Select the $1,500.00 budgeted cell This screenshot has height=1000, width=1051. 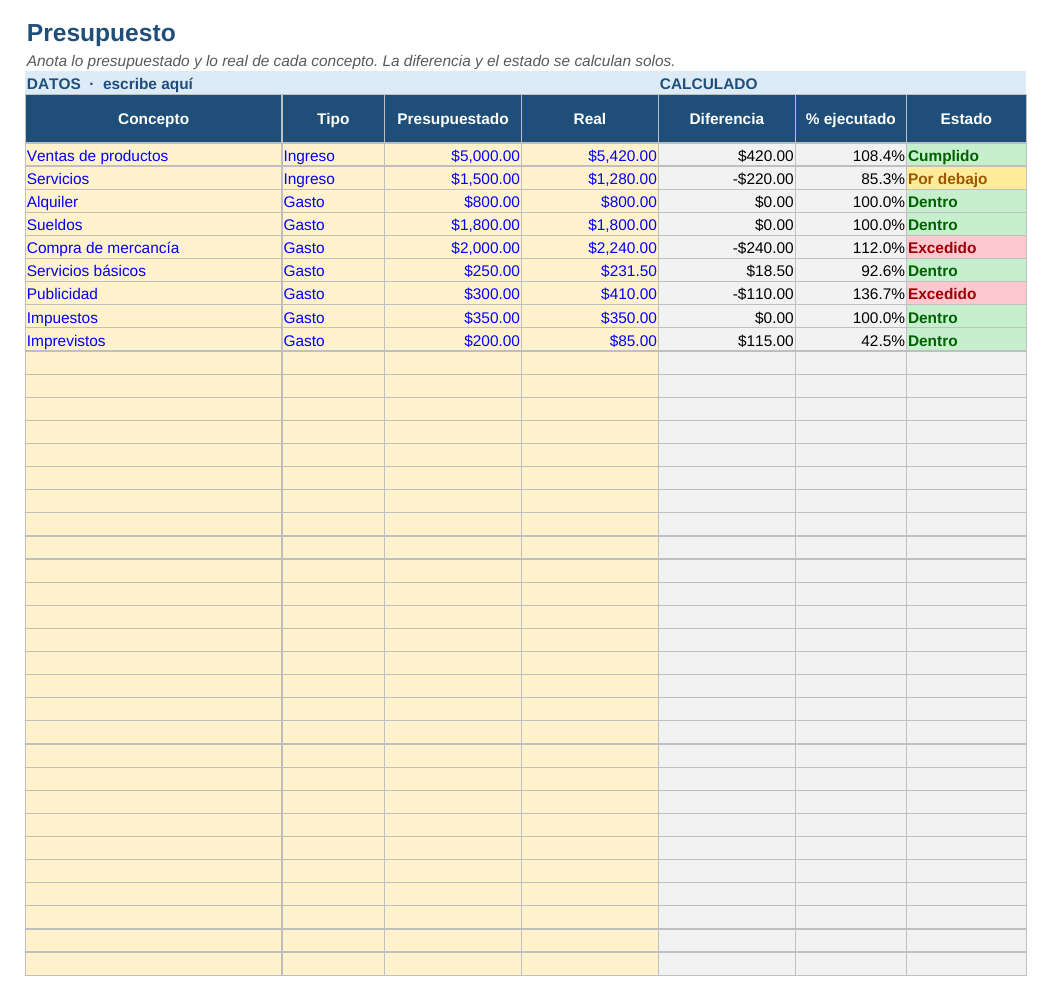(452, 179)
